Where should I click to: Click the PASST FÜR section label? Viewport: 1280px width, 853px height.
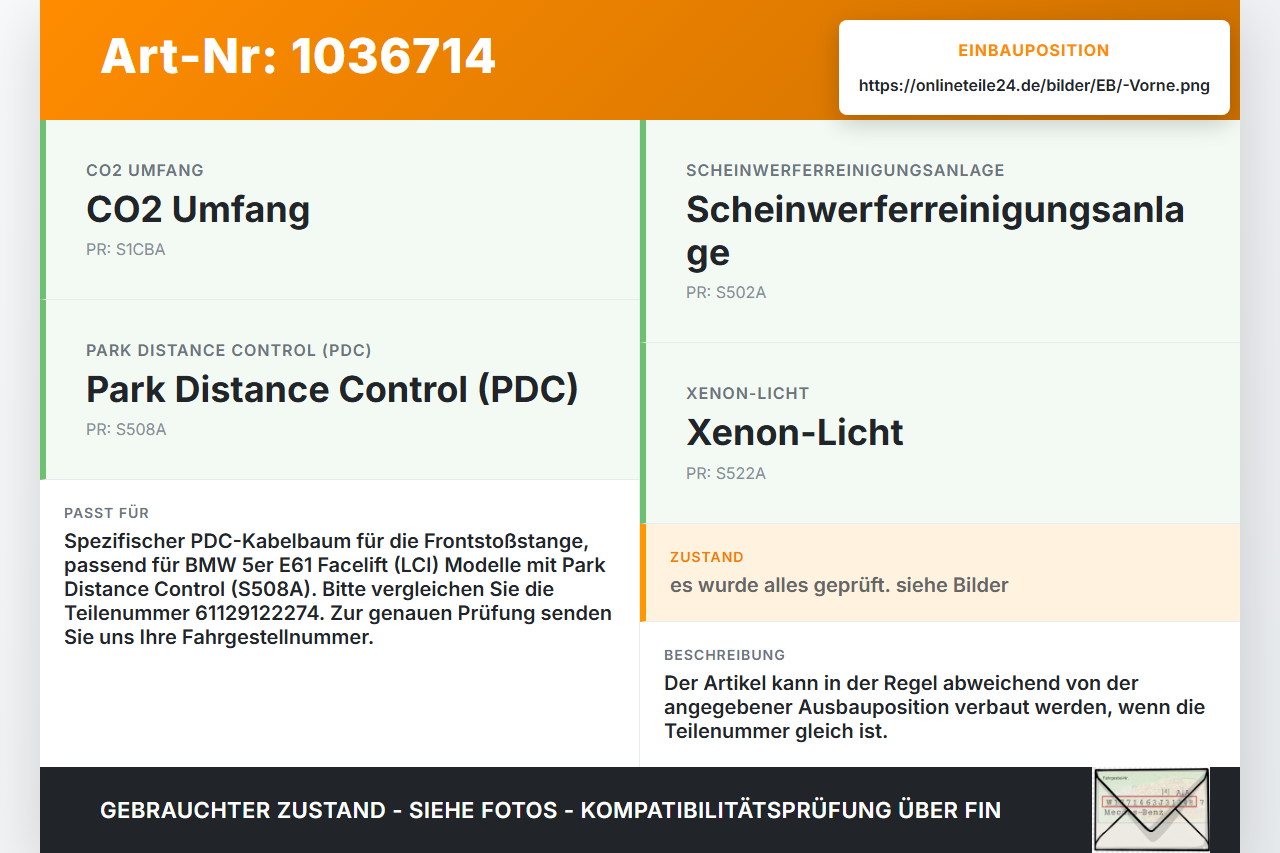pyautogui.click(x=106, y=513)
